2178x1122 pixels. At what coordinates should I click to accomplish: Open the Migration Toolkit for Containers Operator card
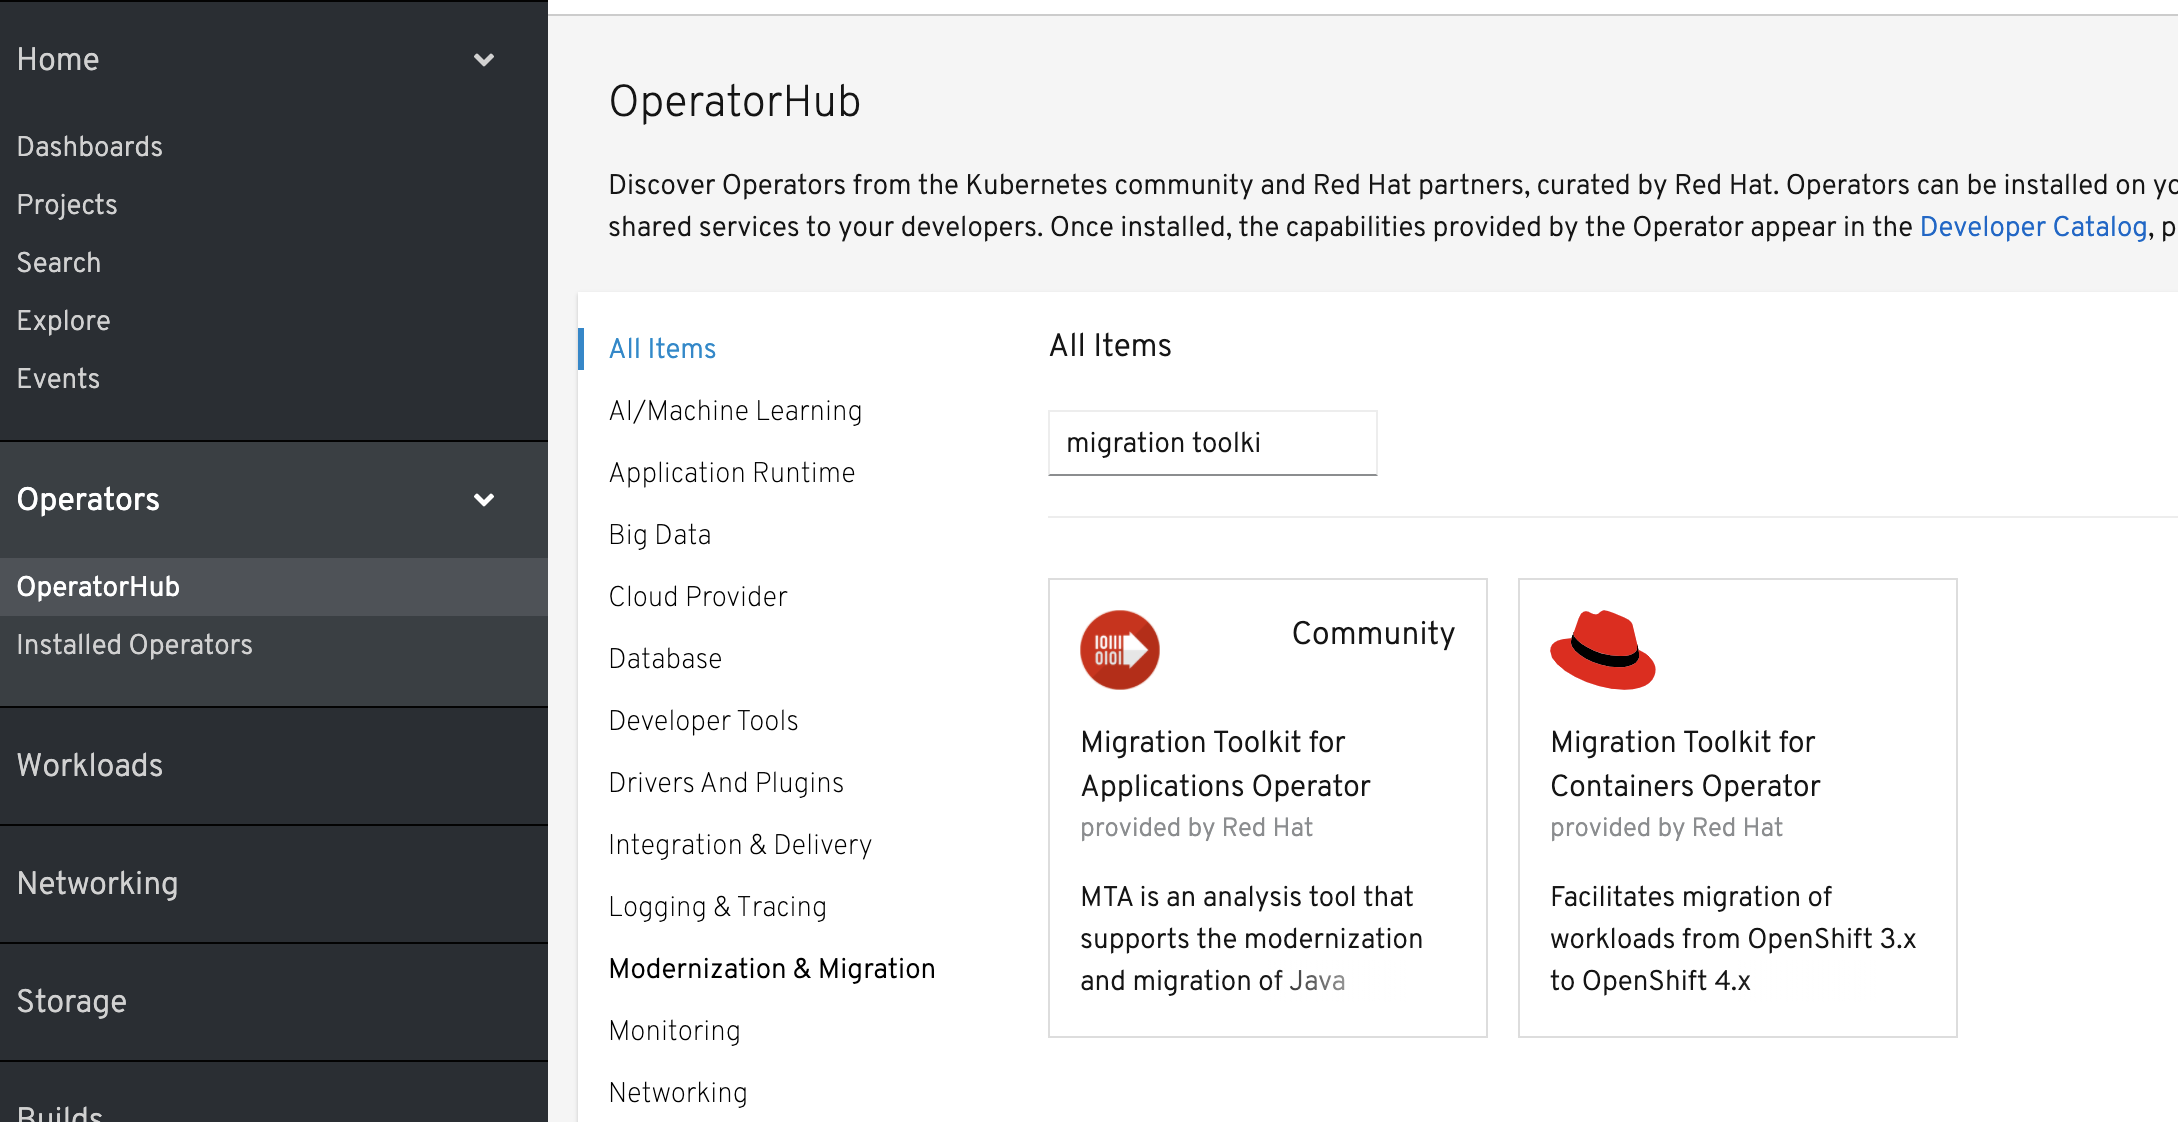[x=1737, y=808]
